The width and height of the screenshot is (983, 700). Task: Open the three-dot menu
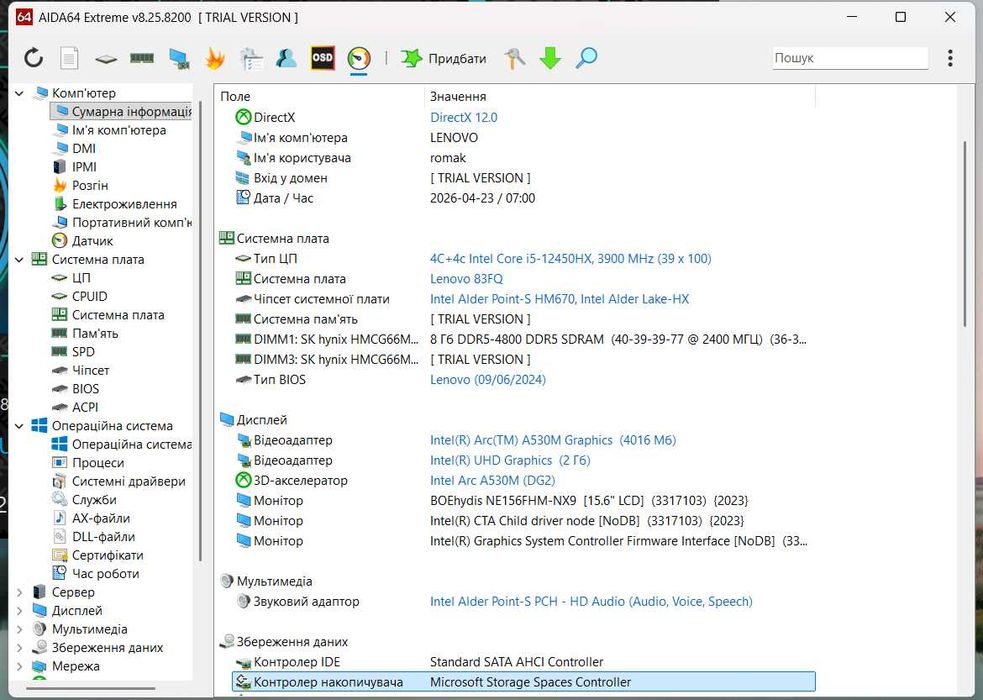point(950,58)
